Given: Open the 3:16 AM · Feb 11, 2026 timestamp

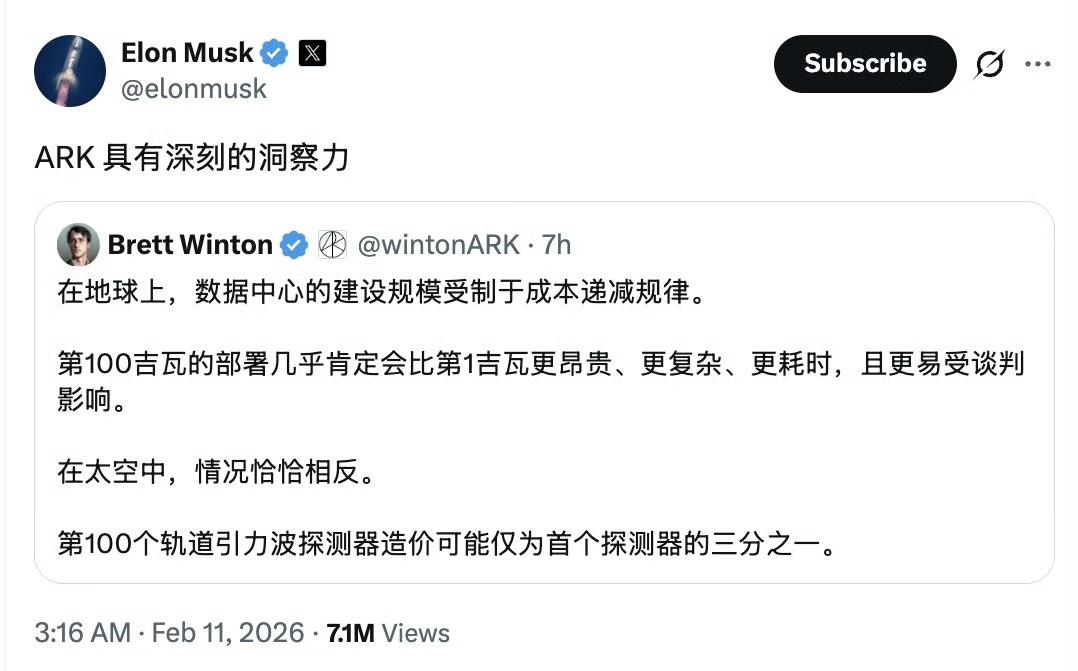Looking at the screenshot, I should 169,633.
